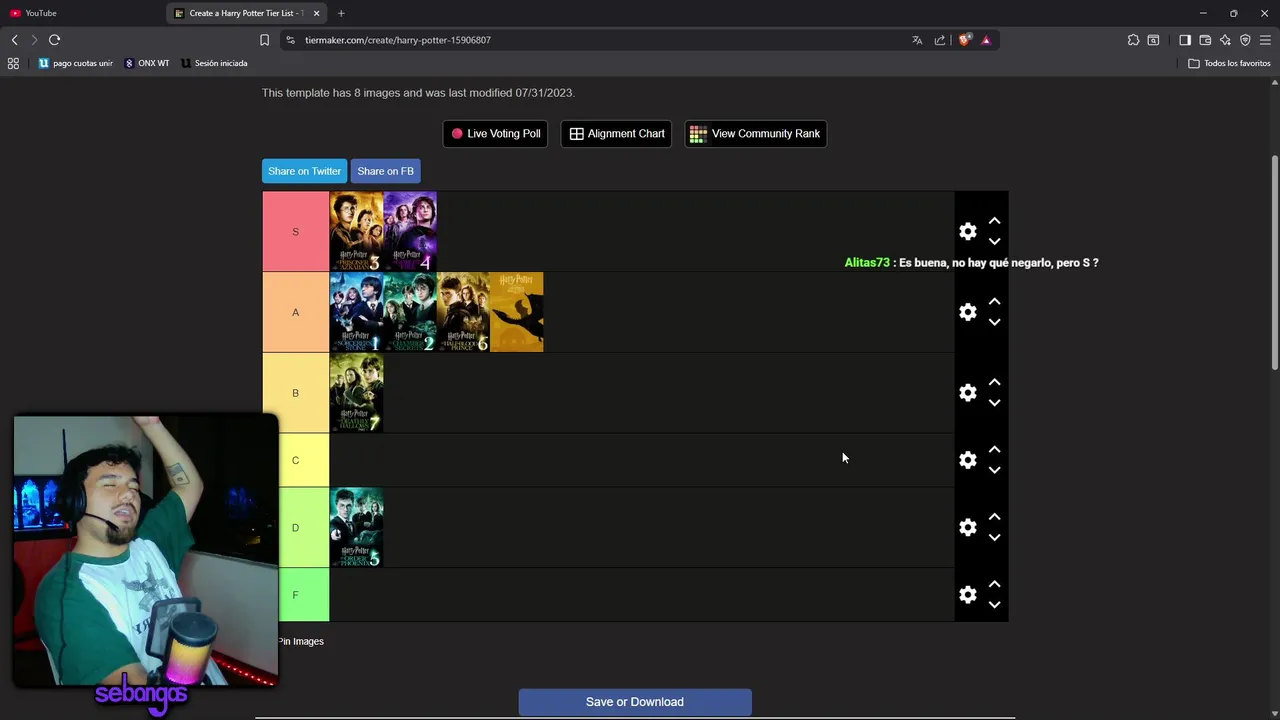Screen dimensions: 1280x720
Task: Move C tier row up arrow
Action: [994, 450]
